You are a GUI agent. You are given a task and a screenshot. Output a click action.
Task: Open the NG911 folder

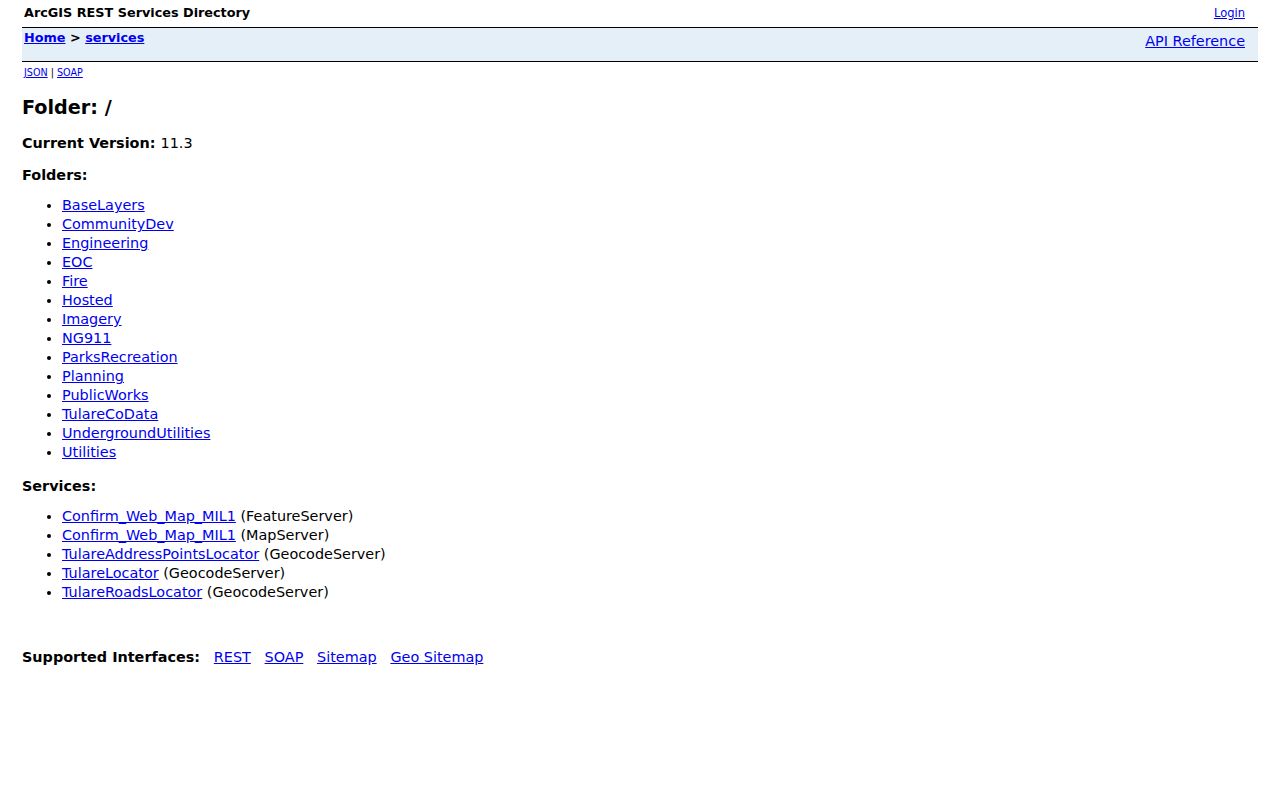tap(86, 338)
